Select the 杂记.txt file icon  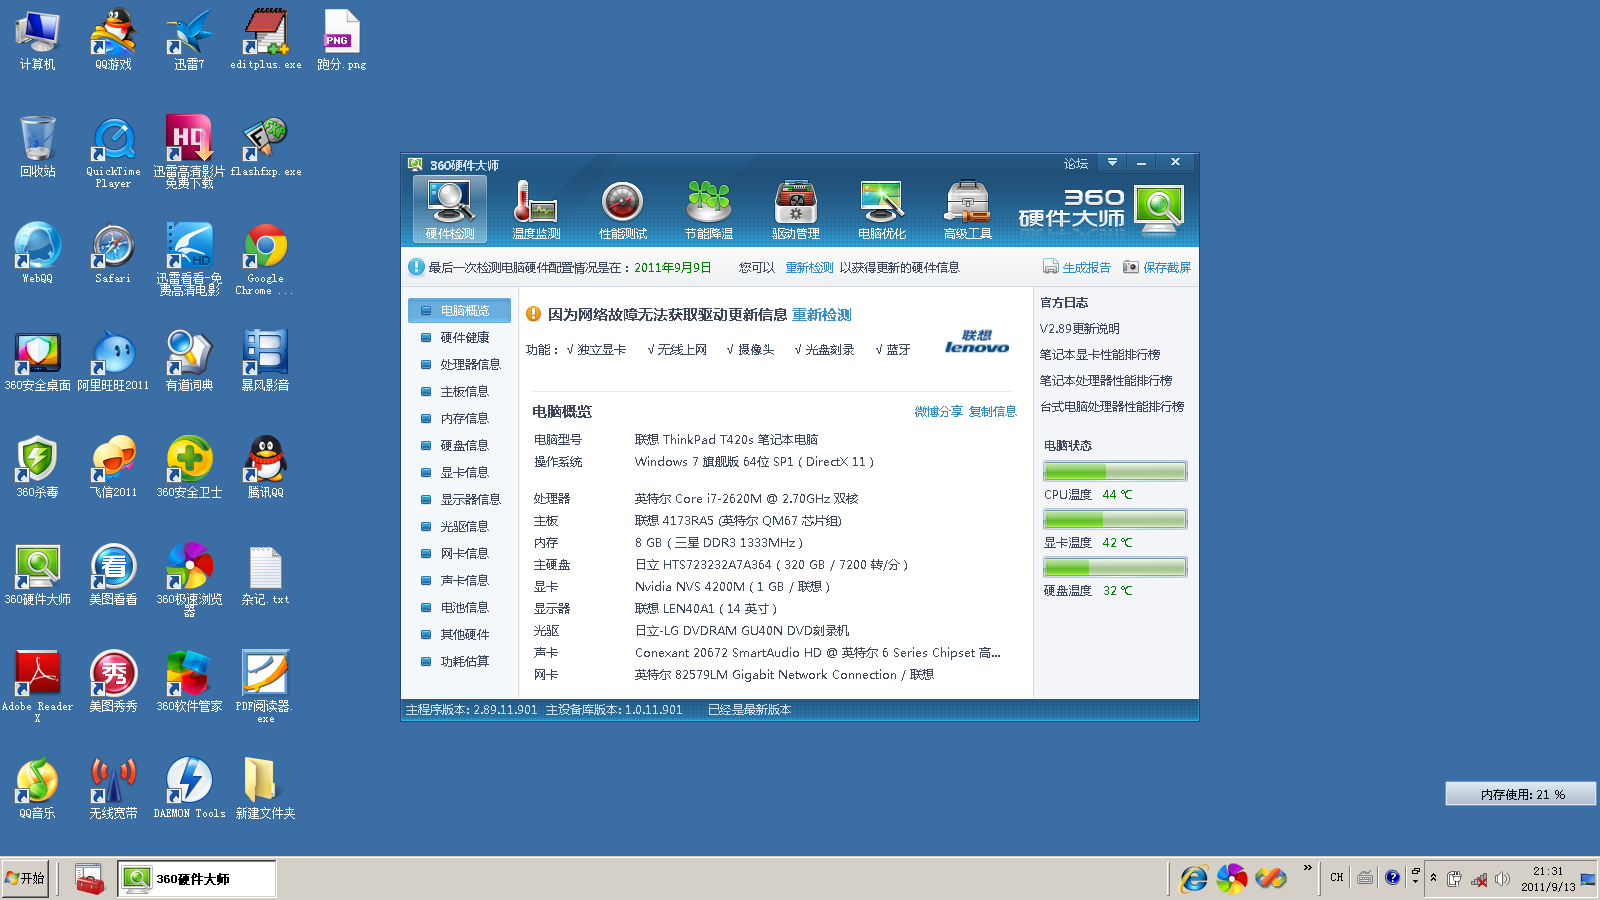(x=265, y=575)
